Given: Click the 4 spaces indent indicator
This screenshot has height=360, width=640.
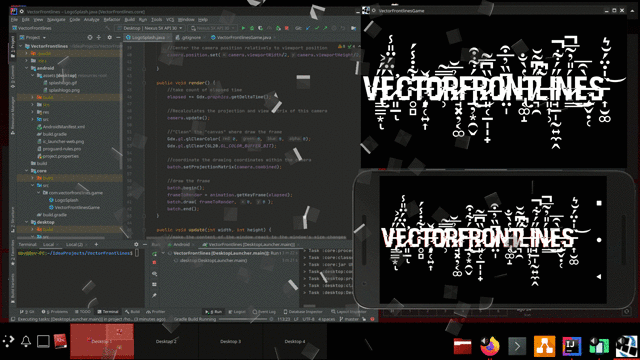Looking at the screenshot, I should [x=327, y=319].
